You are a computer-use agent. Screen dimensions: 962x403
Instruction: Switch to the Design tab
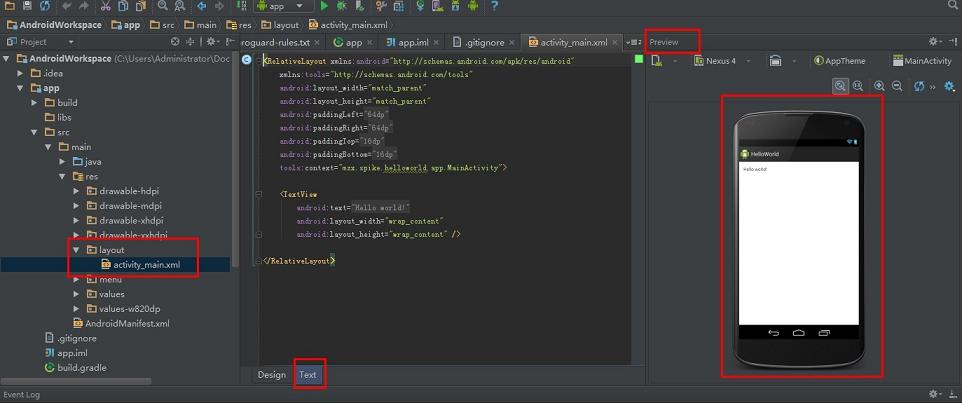pos(271,375)
